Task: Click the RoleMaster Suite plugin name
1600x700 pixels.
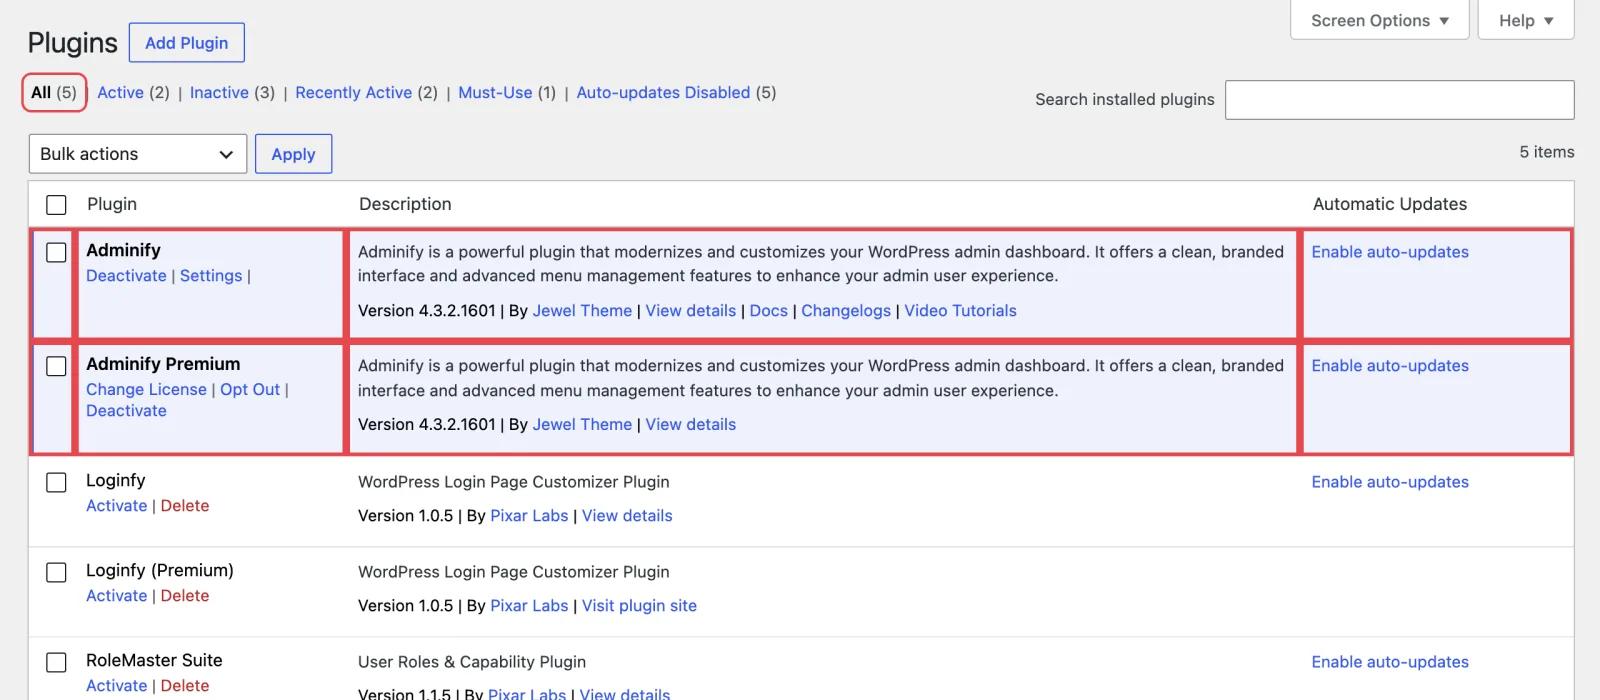Action: pyautogui.click(x=154, y=660)
